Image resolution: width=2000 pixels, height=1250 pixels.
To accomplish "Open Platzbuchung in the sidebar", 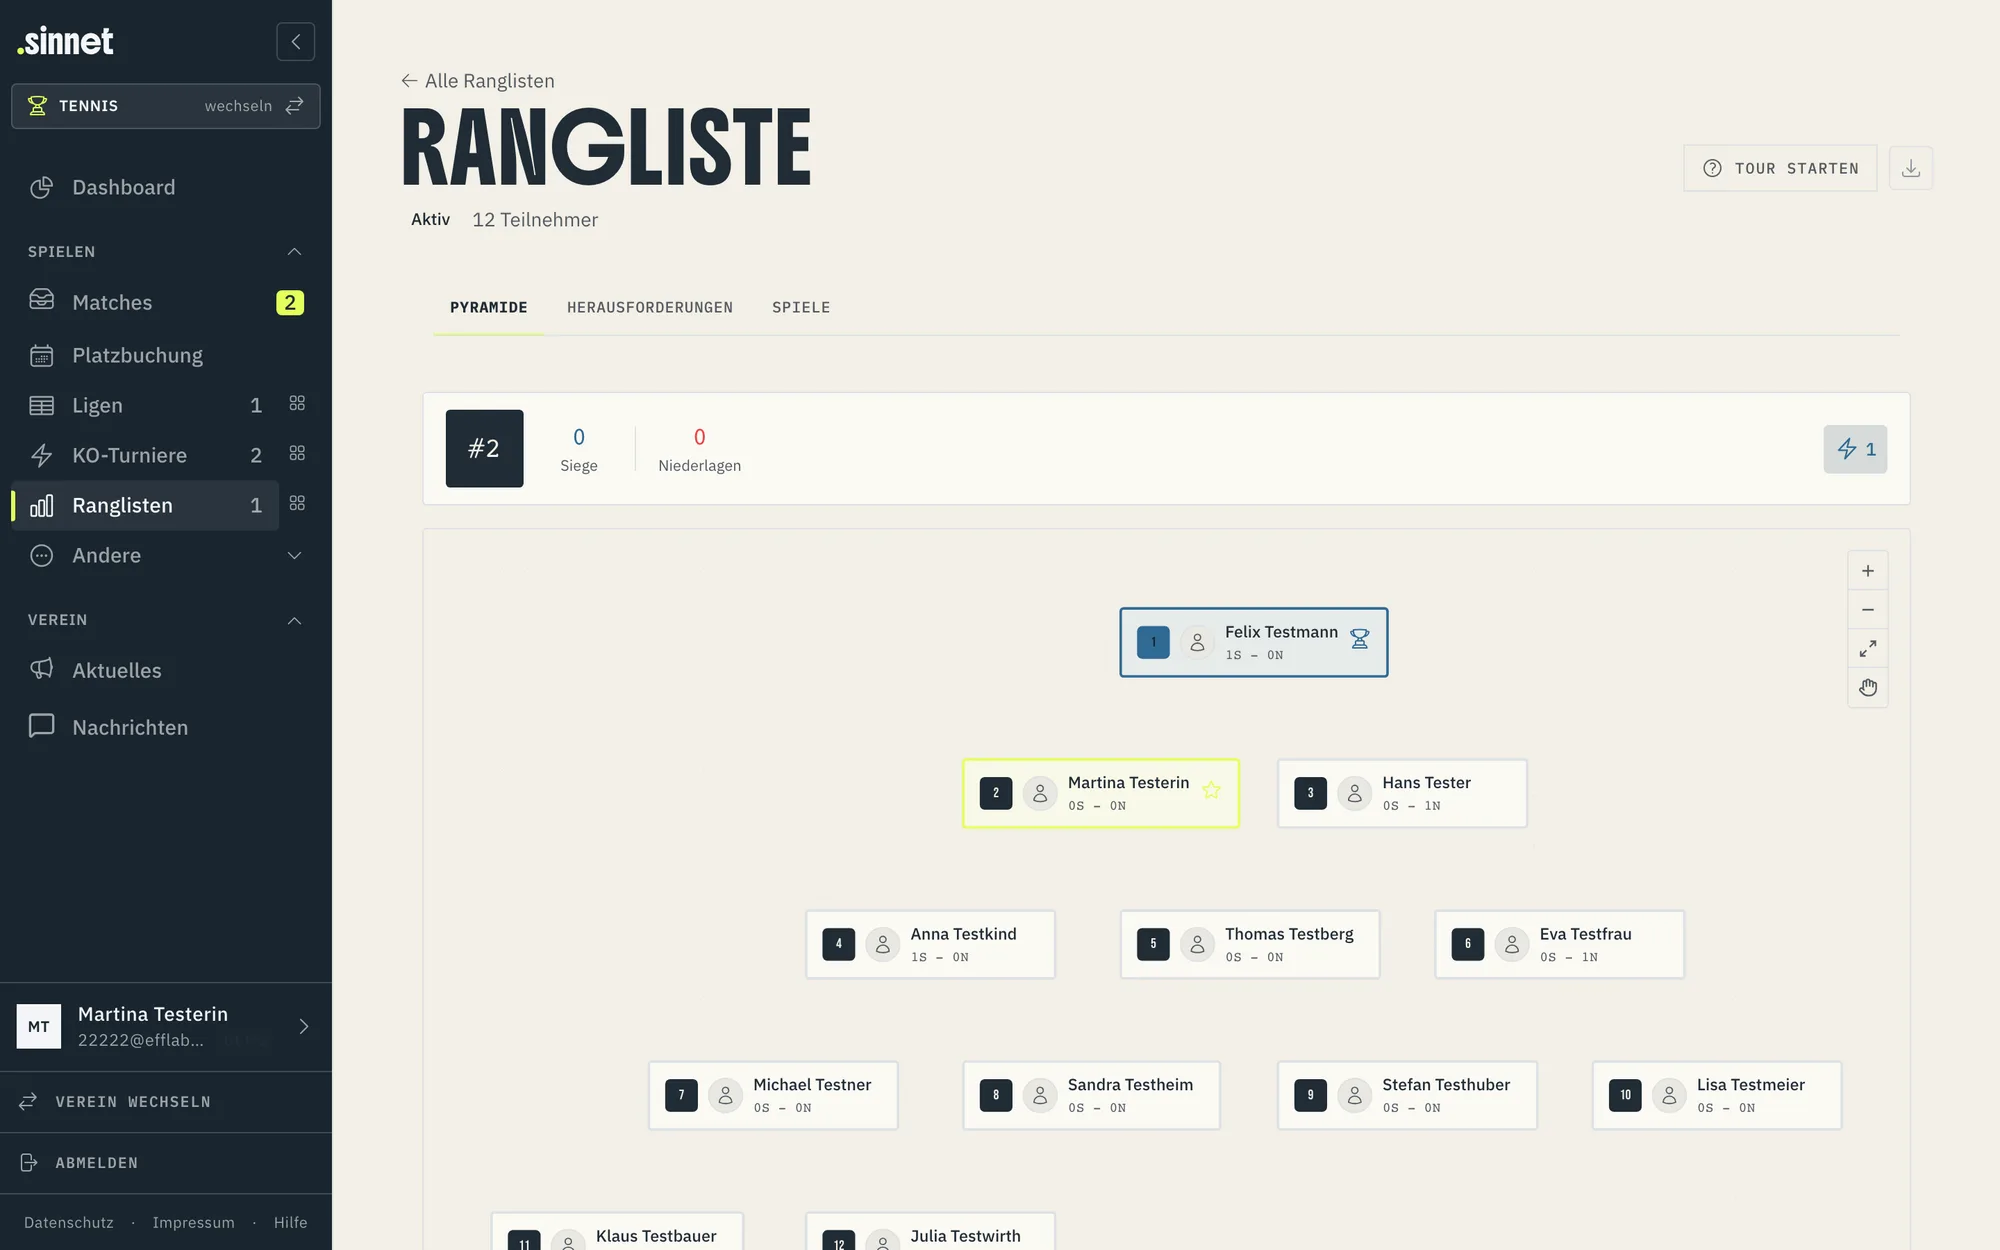I will pyautogui.click(x=138, y=356).
